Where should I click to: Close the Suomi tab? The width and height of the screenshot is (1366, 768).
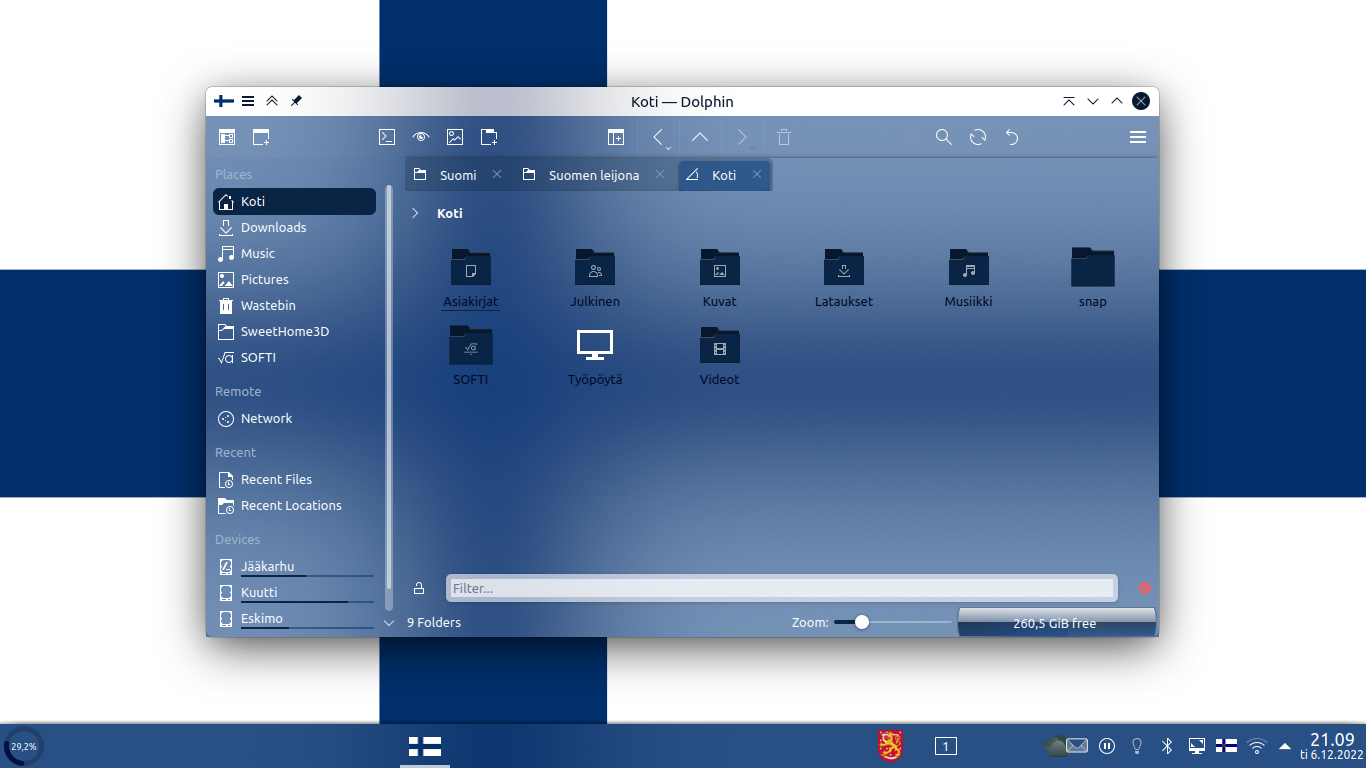pos(497,175)
